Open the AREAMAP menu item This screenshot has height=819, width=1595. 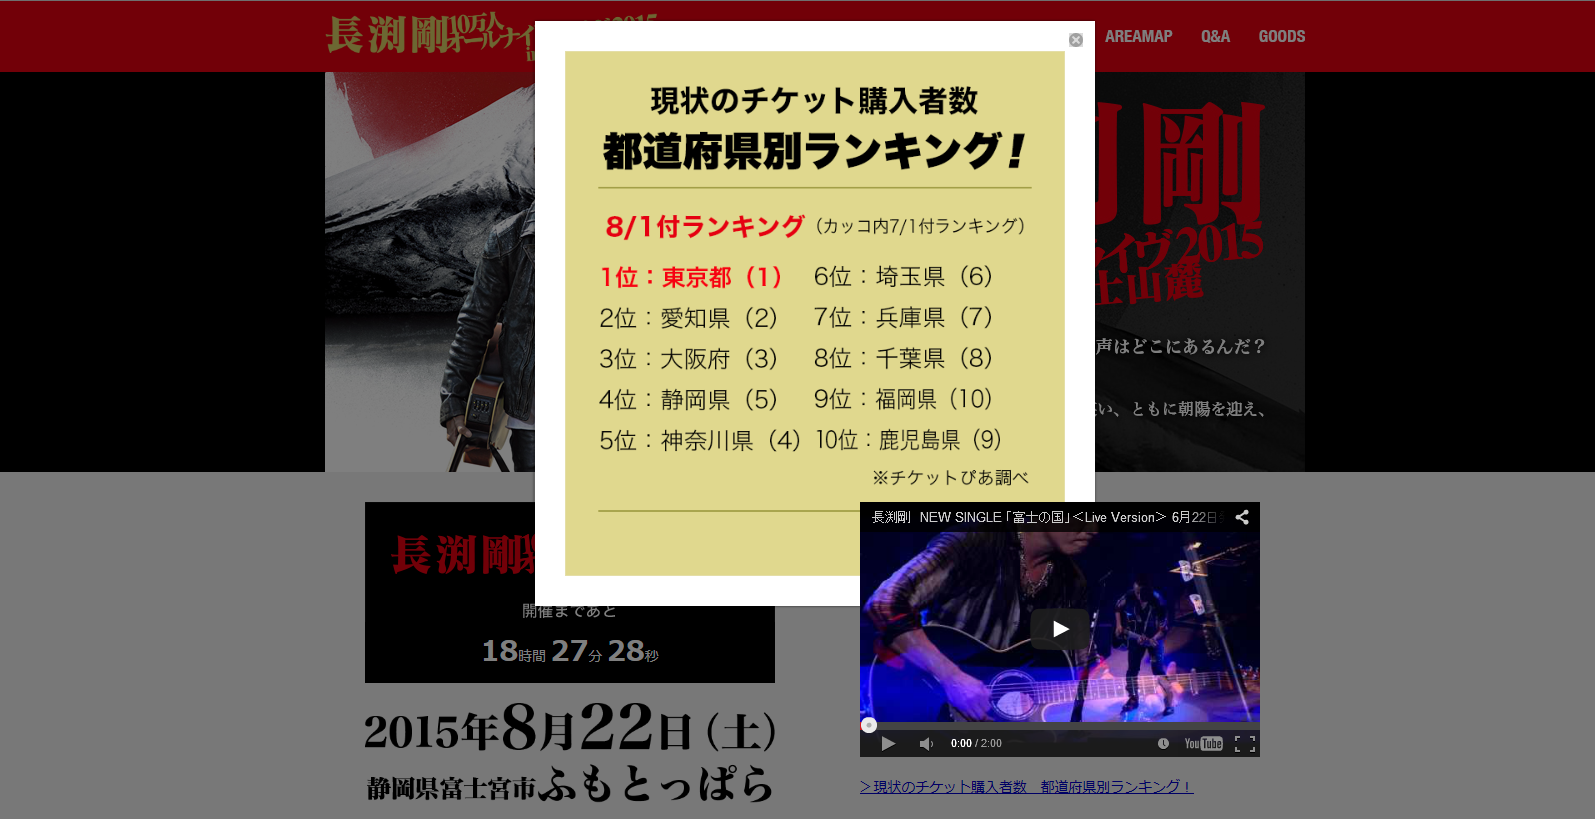pyautogui.click(x=1139, y=36)
